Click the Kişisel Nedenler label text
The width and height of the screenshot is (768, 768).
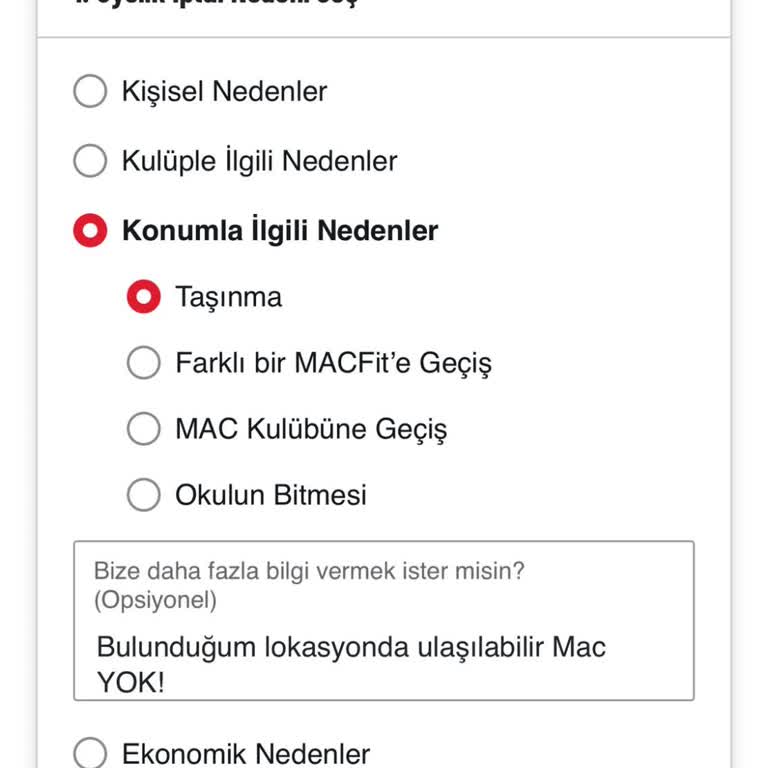click(x=224, y=92)
